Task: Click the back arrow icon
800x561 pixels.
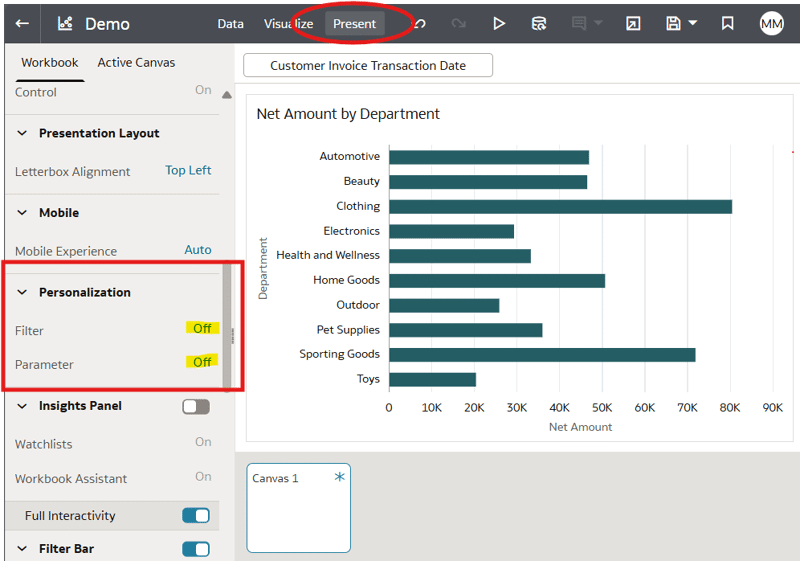Action: tap(22, 23)
